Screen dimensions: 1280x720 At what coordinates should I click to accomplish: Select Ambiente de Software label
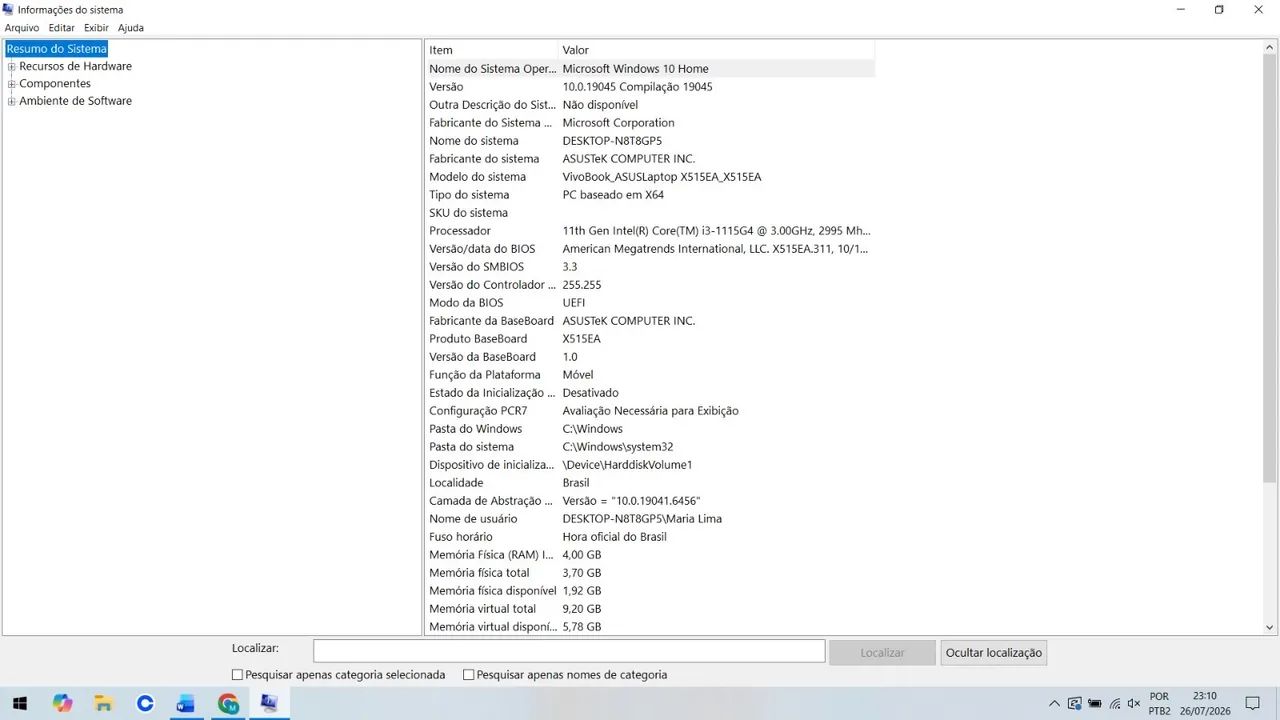point(76,100)
